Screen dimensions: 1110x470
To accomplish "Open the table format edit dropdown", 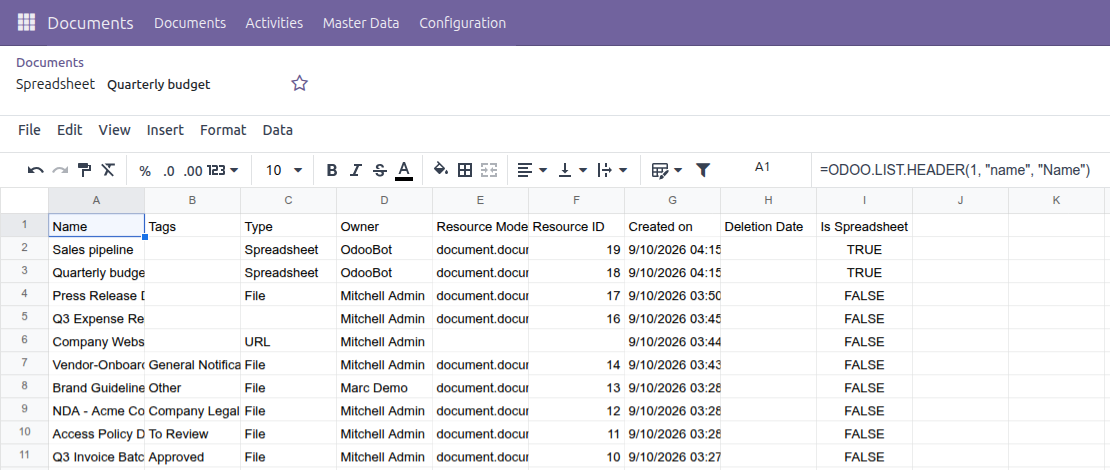I will tap(667, 170).
